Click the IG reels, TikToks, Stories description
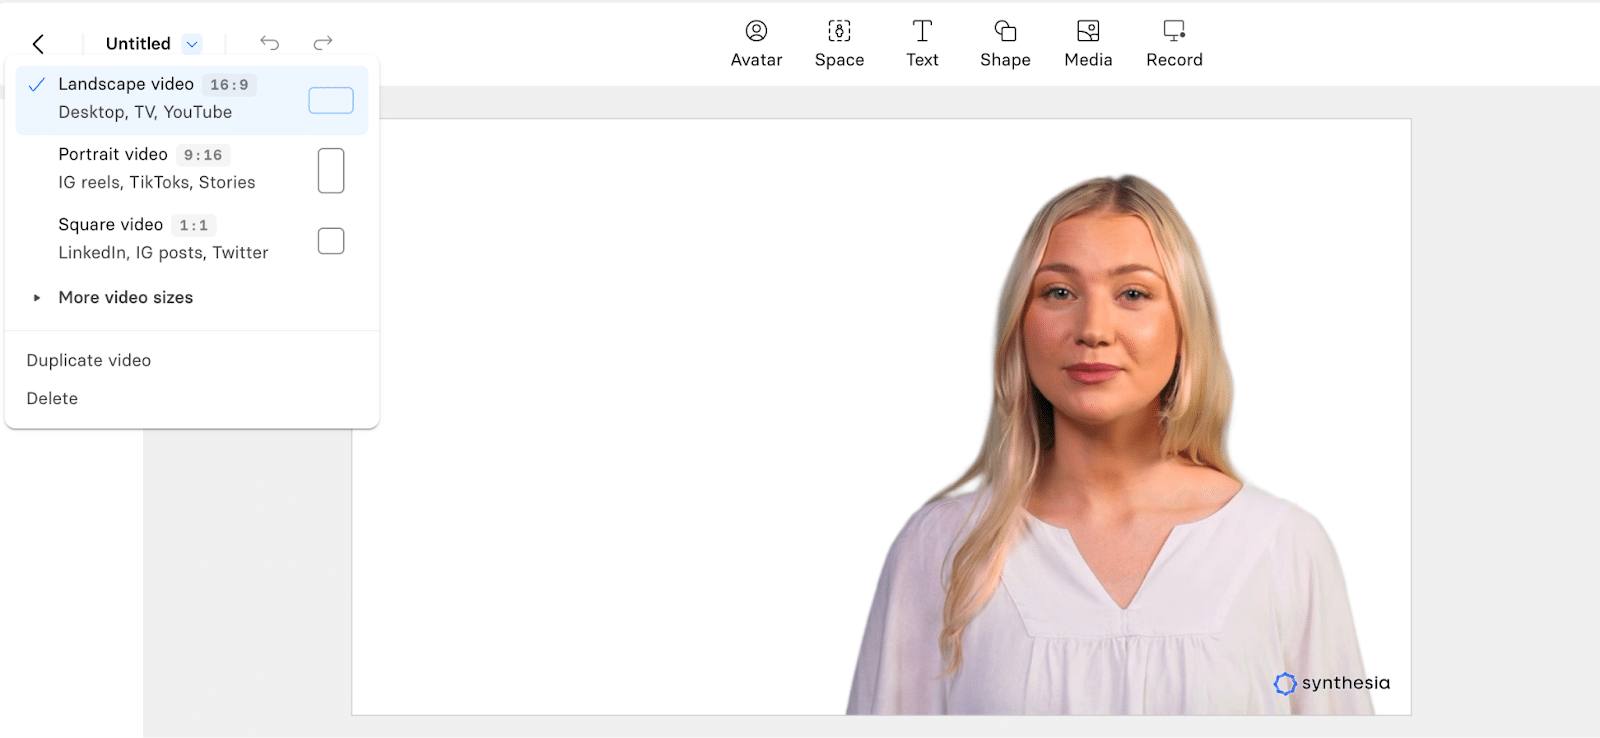Image resolution: width=1600 pixels, height=738 pixels. [x=157, y=182]
